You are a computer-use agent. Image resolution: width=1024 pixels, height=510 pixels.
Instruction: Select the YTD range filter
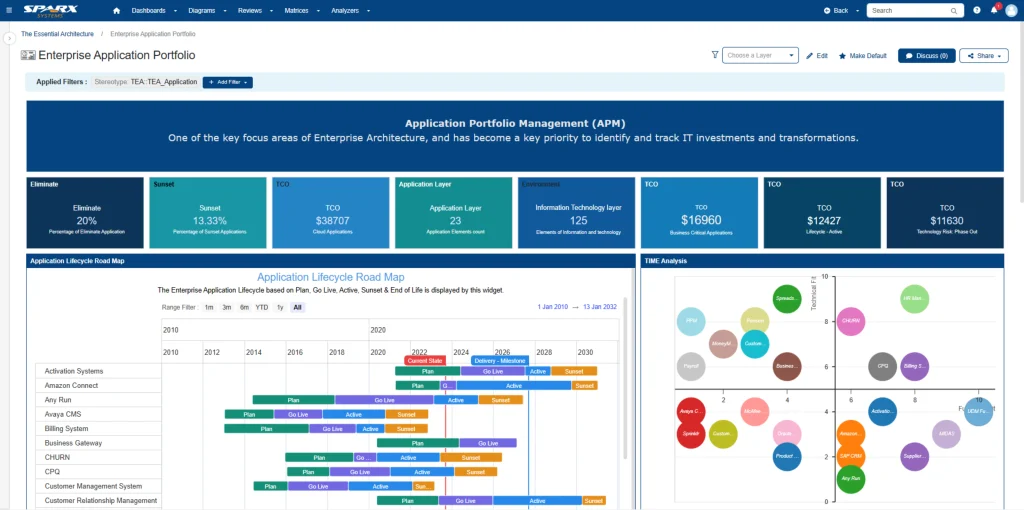262,308
